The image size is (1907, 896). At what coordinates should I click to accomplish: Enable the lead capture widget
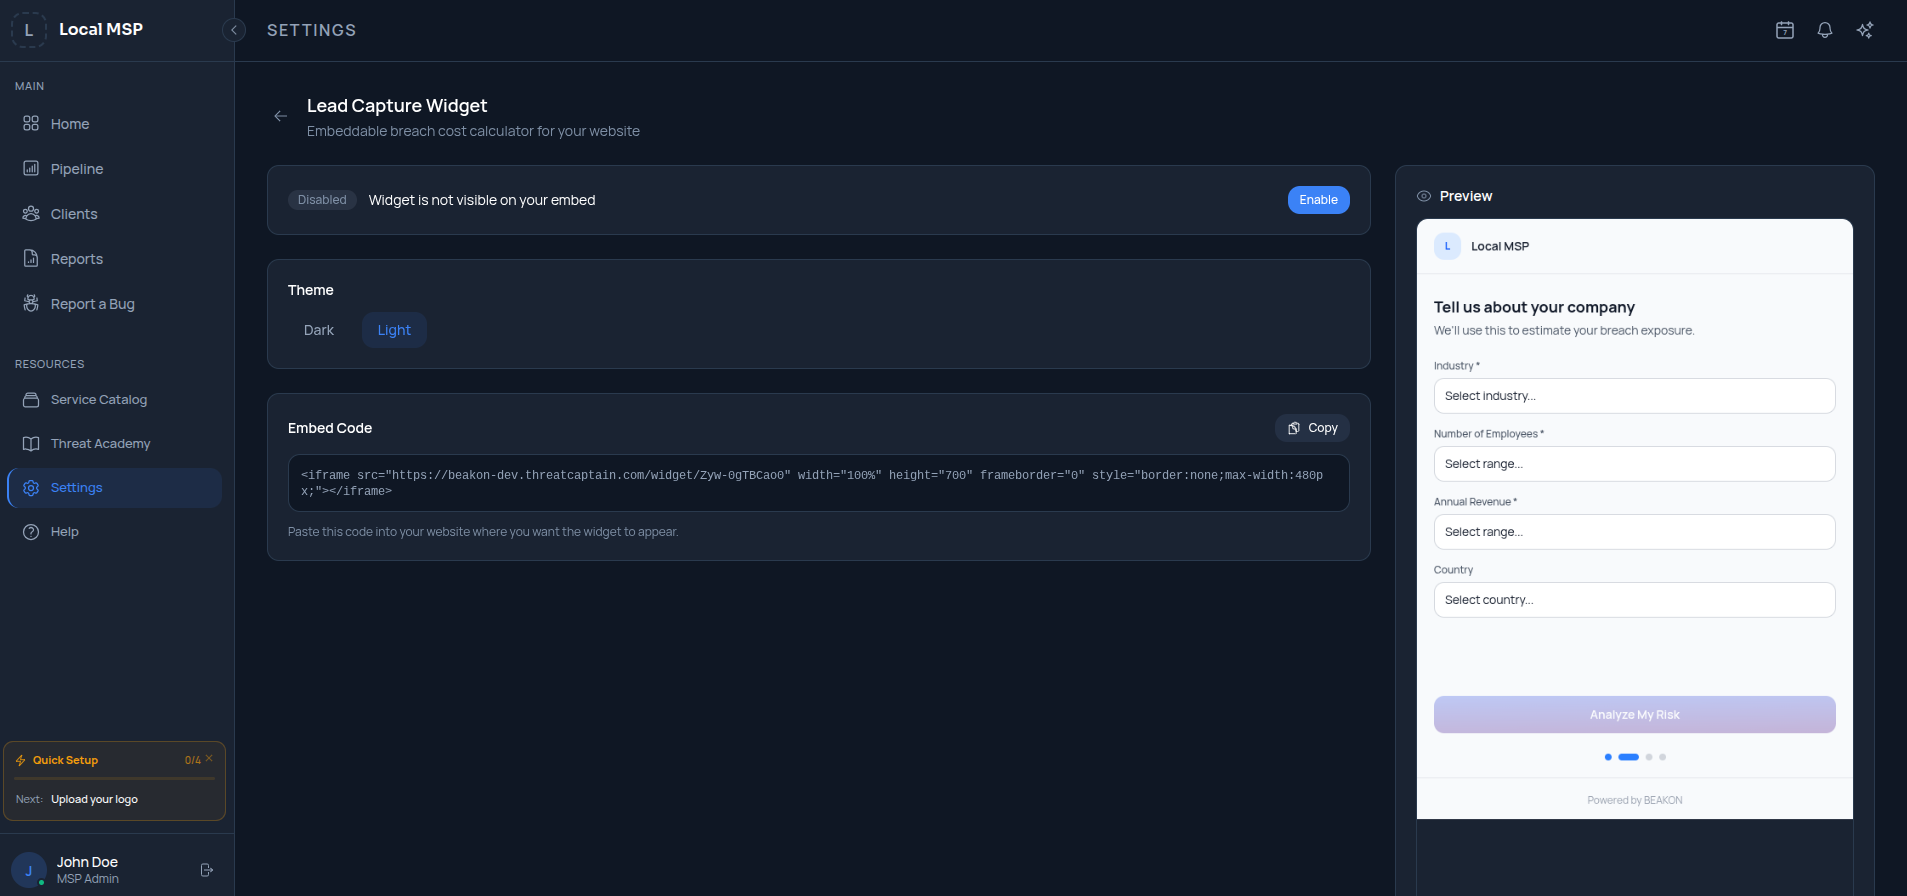pyautogui.click(x=1318, y=200)
